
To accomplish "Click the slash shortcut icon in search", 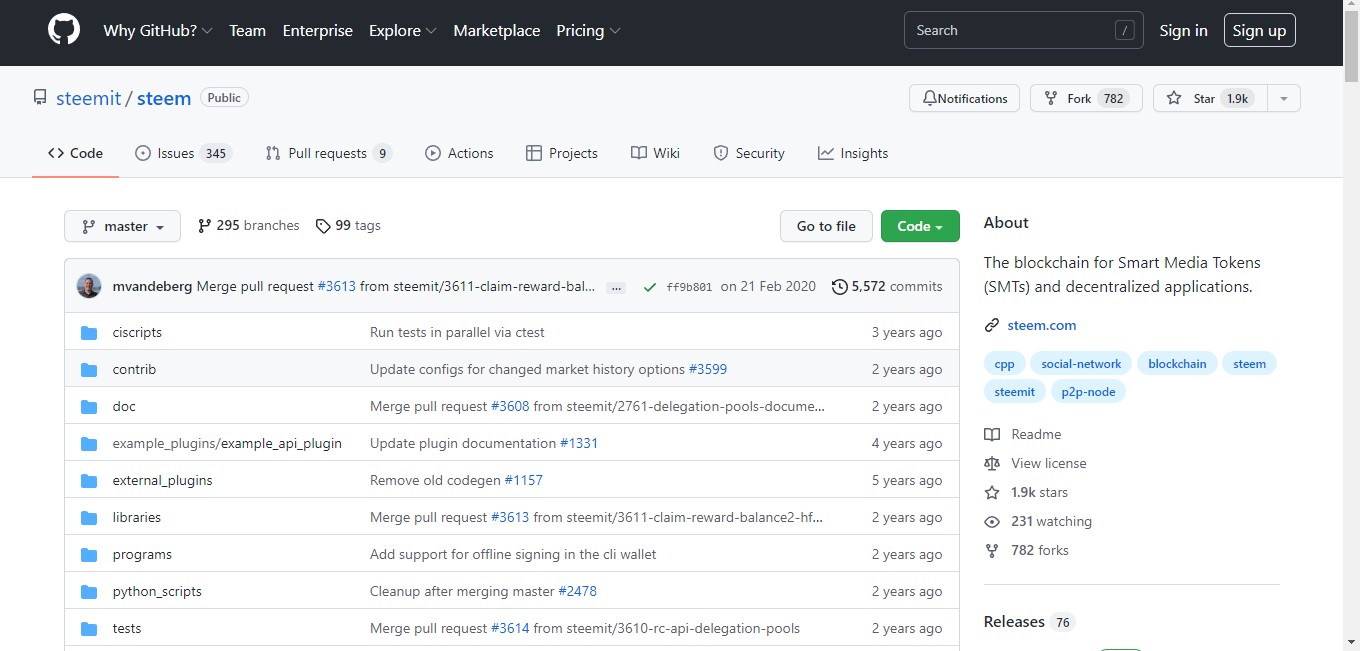I will pyautogui.click(x=1125, y=31).
